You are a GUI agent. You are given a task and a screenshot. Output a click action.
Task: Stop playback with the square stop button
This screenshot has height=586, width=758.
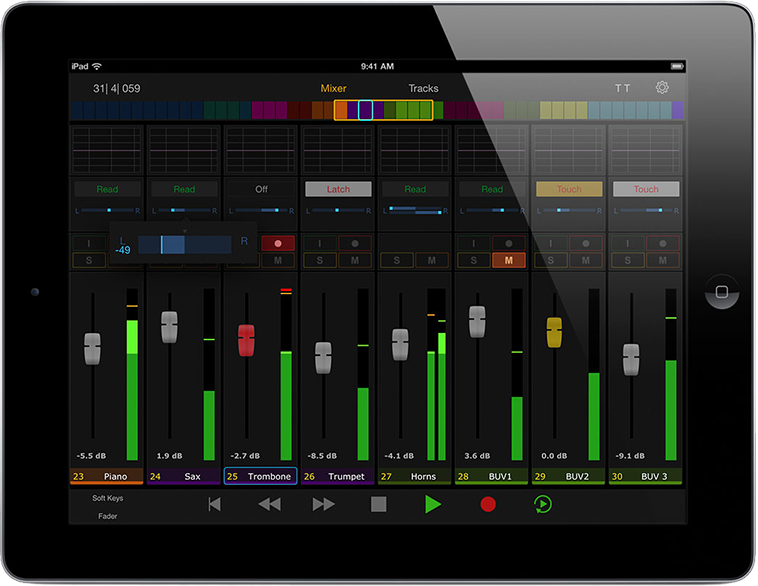[x=379, y=504]
